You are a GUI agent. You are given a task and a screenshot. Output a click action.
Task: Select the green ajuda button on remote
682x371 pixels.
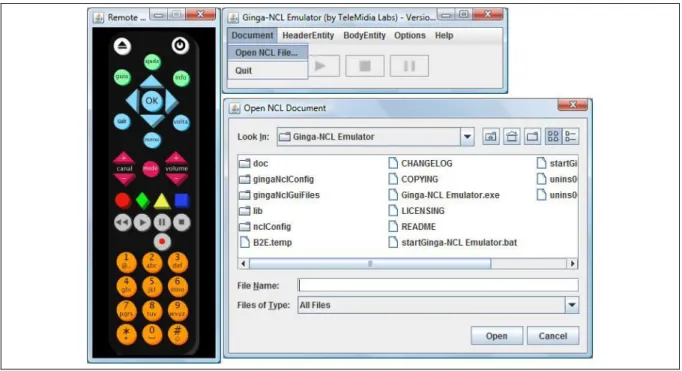click(x=152, y=62)
